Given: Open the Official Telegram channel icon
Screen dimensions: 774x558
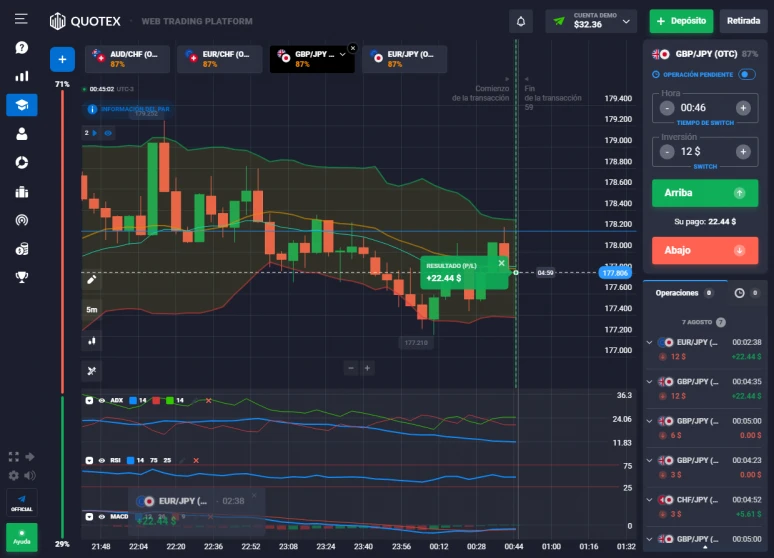Looking at the screenshot, I should pos(21,502).
